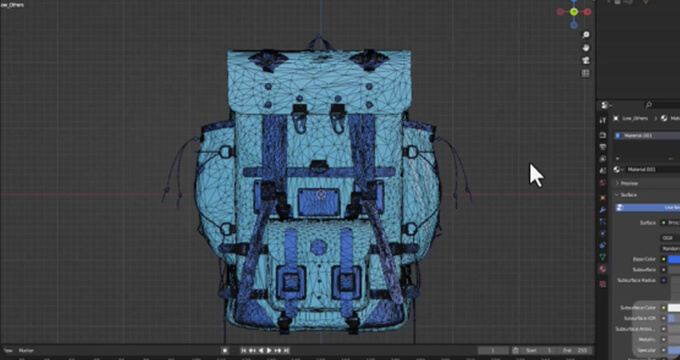The height and width of the screenshot is (360, 680).
Task: Click the blue Base Color swatch
Action: (x=674, y=259)
